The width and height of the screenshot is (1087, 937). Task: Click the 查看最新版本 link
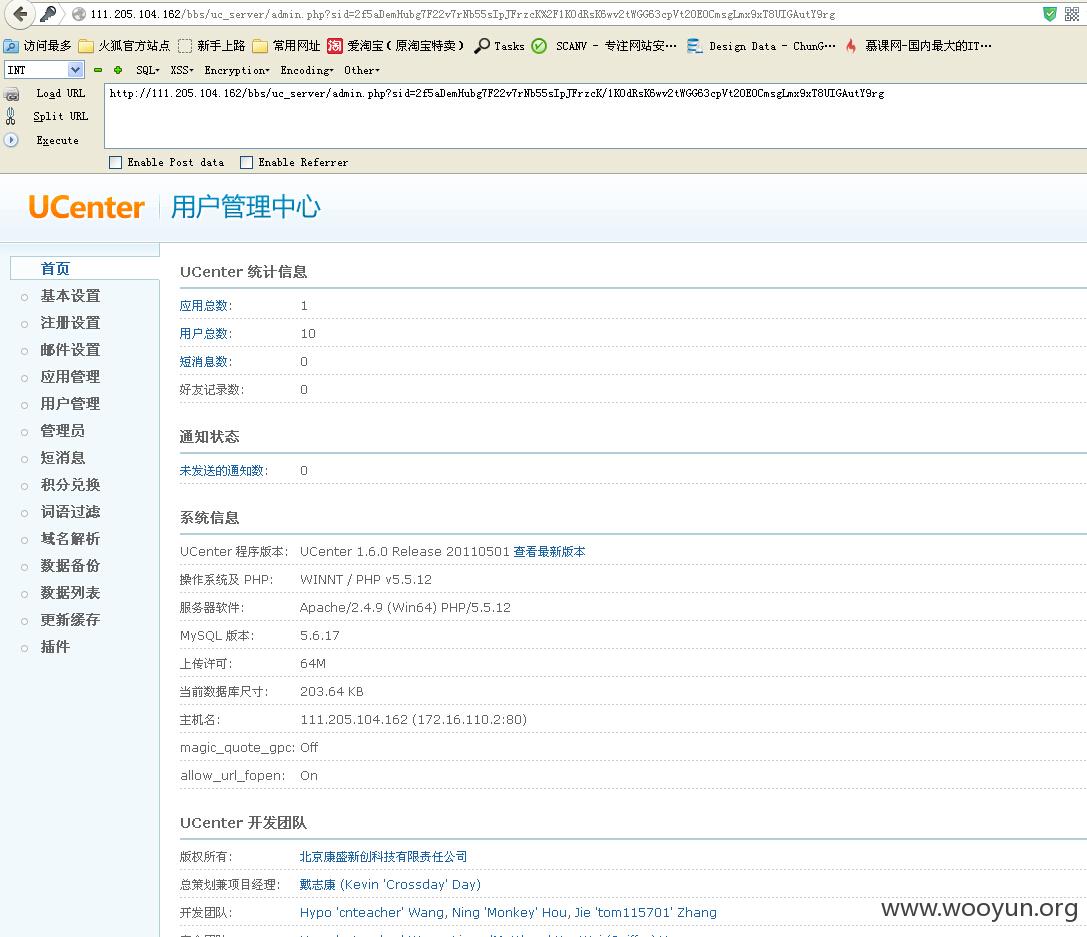pos(549,552)
